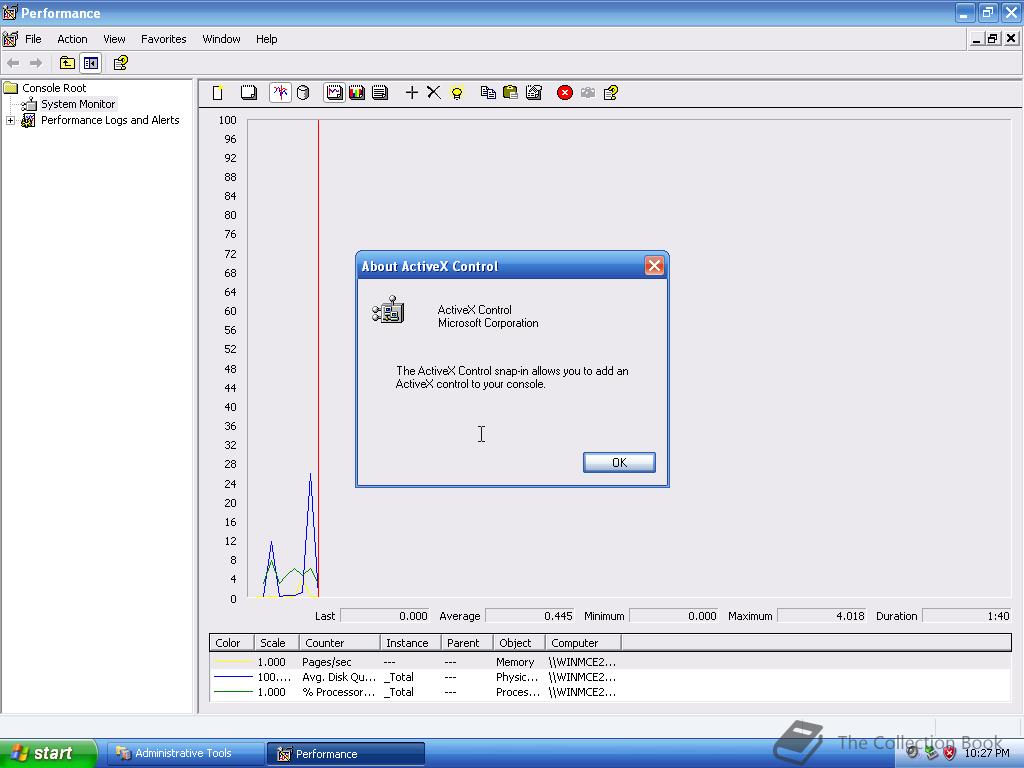Click the Paste Counter List icon
Viewport: 1024px width, 768px height.
point(511,93)
